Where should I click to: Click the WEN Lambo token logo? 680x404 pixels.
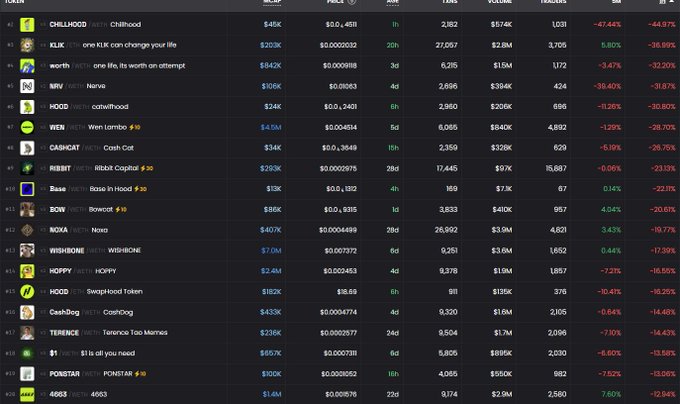[x=27, y=127]
